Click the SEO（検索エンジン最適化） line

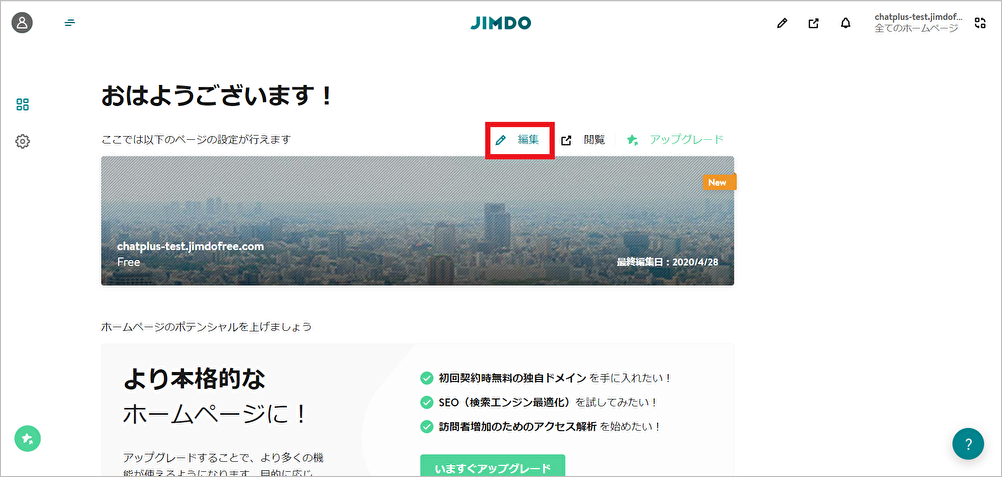click(x=548, y=402)
